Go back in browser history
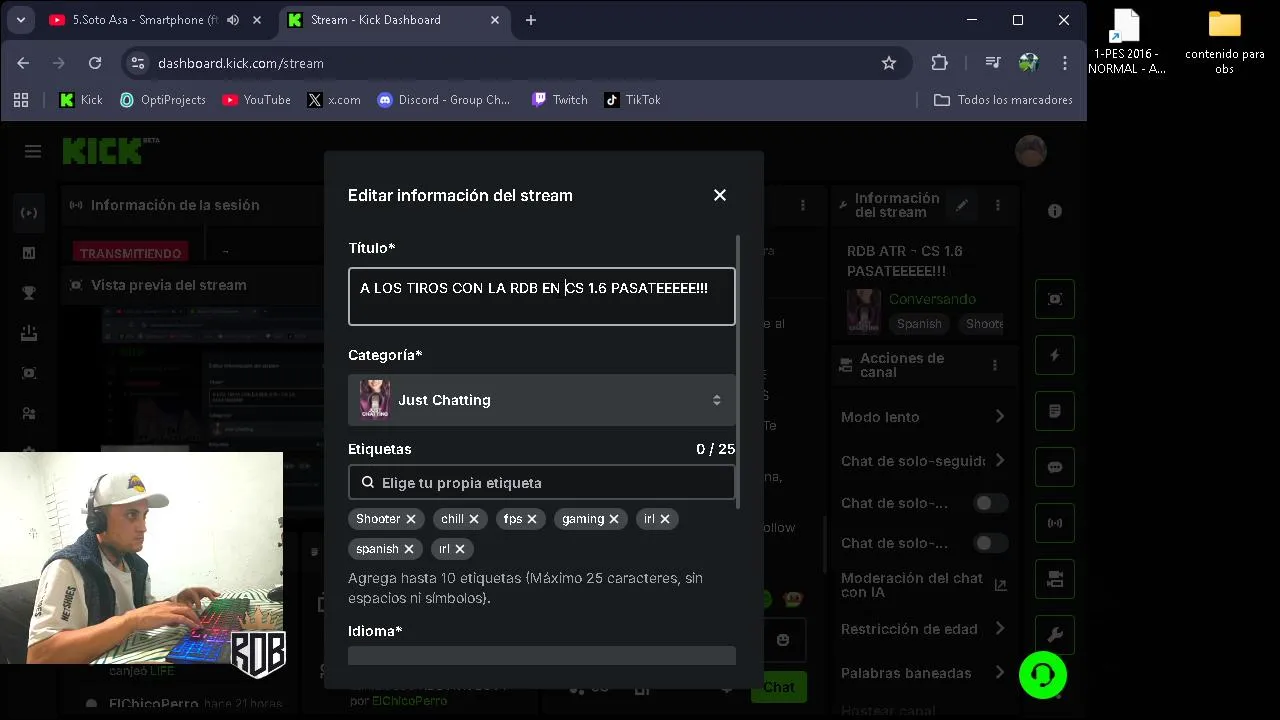1280x720 pixels. 23,63
